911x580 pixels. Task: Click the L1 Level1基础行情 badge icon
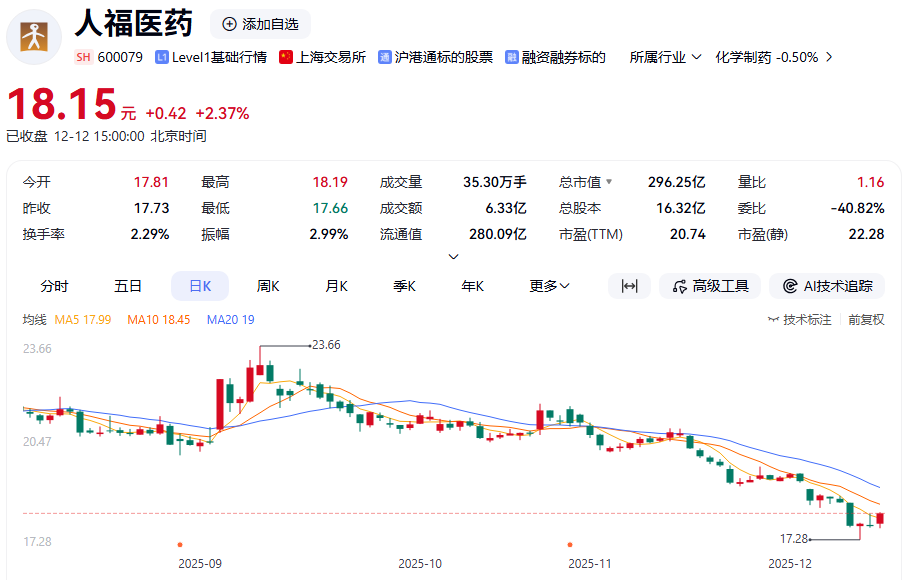pyautogui.click(x=162, y=58)
